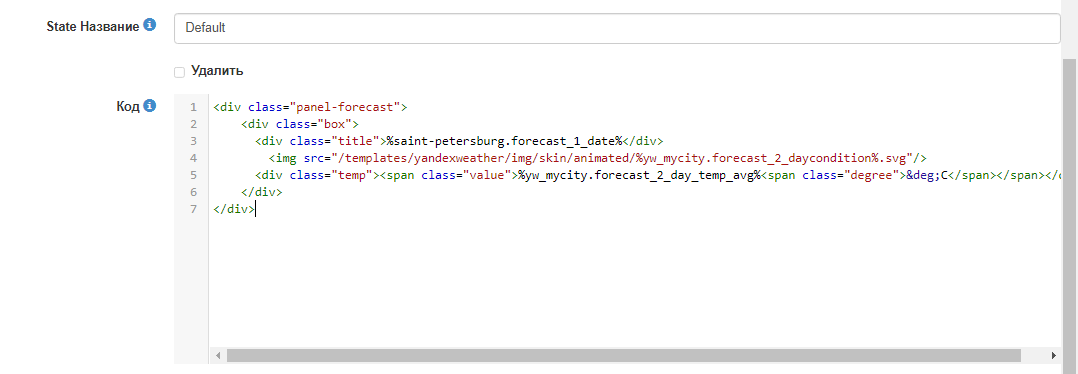Click the info icon beside State Название
The width and height of the screenshot is (1078, 374).
tap(149, 26)
